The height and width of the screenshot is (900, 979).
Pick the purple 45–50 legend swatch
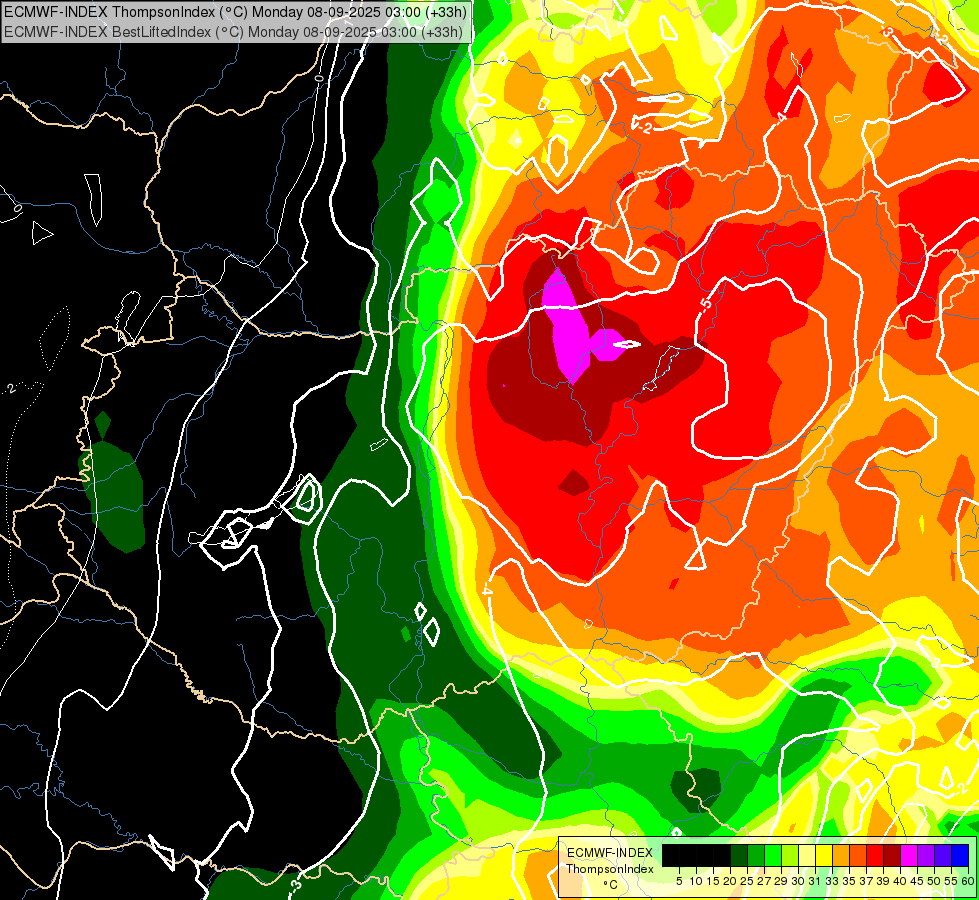coord(926,855)
